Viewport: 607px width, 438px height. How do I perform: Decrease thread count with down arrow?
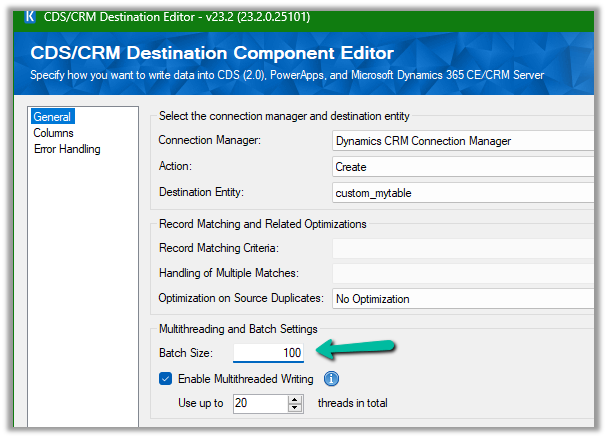(x=295, y=408)
